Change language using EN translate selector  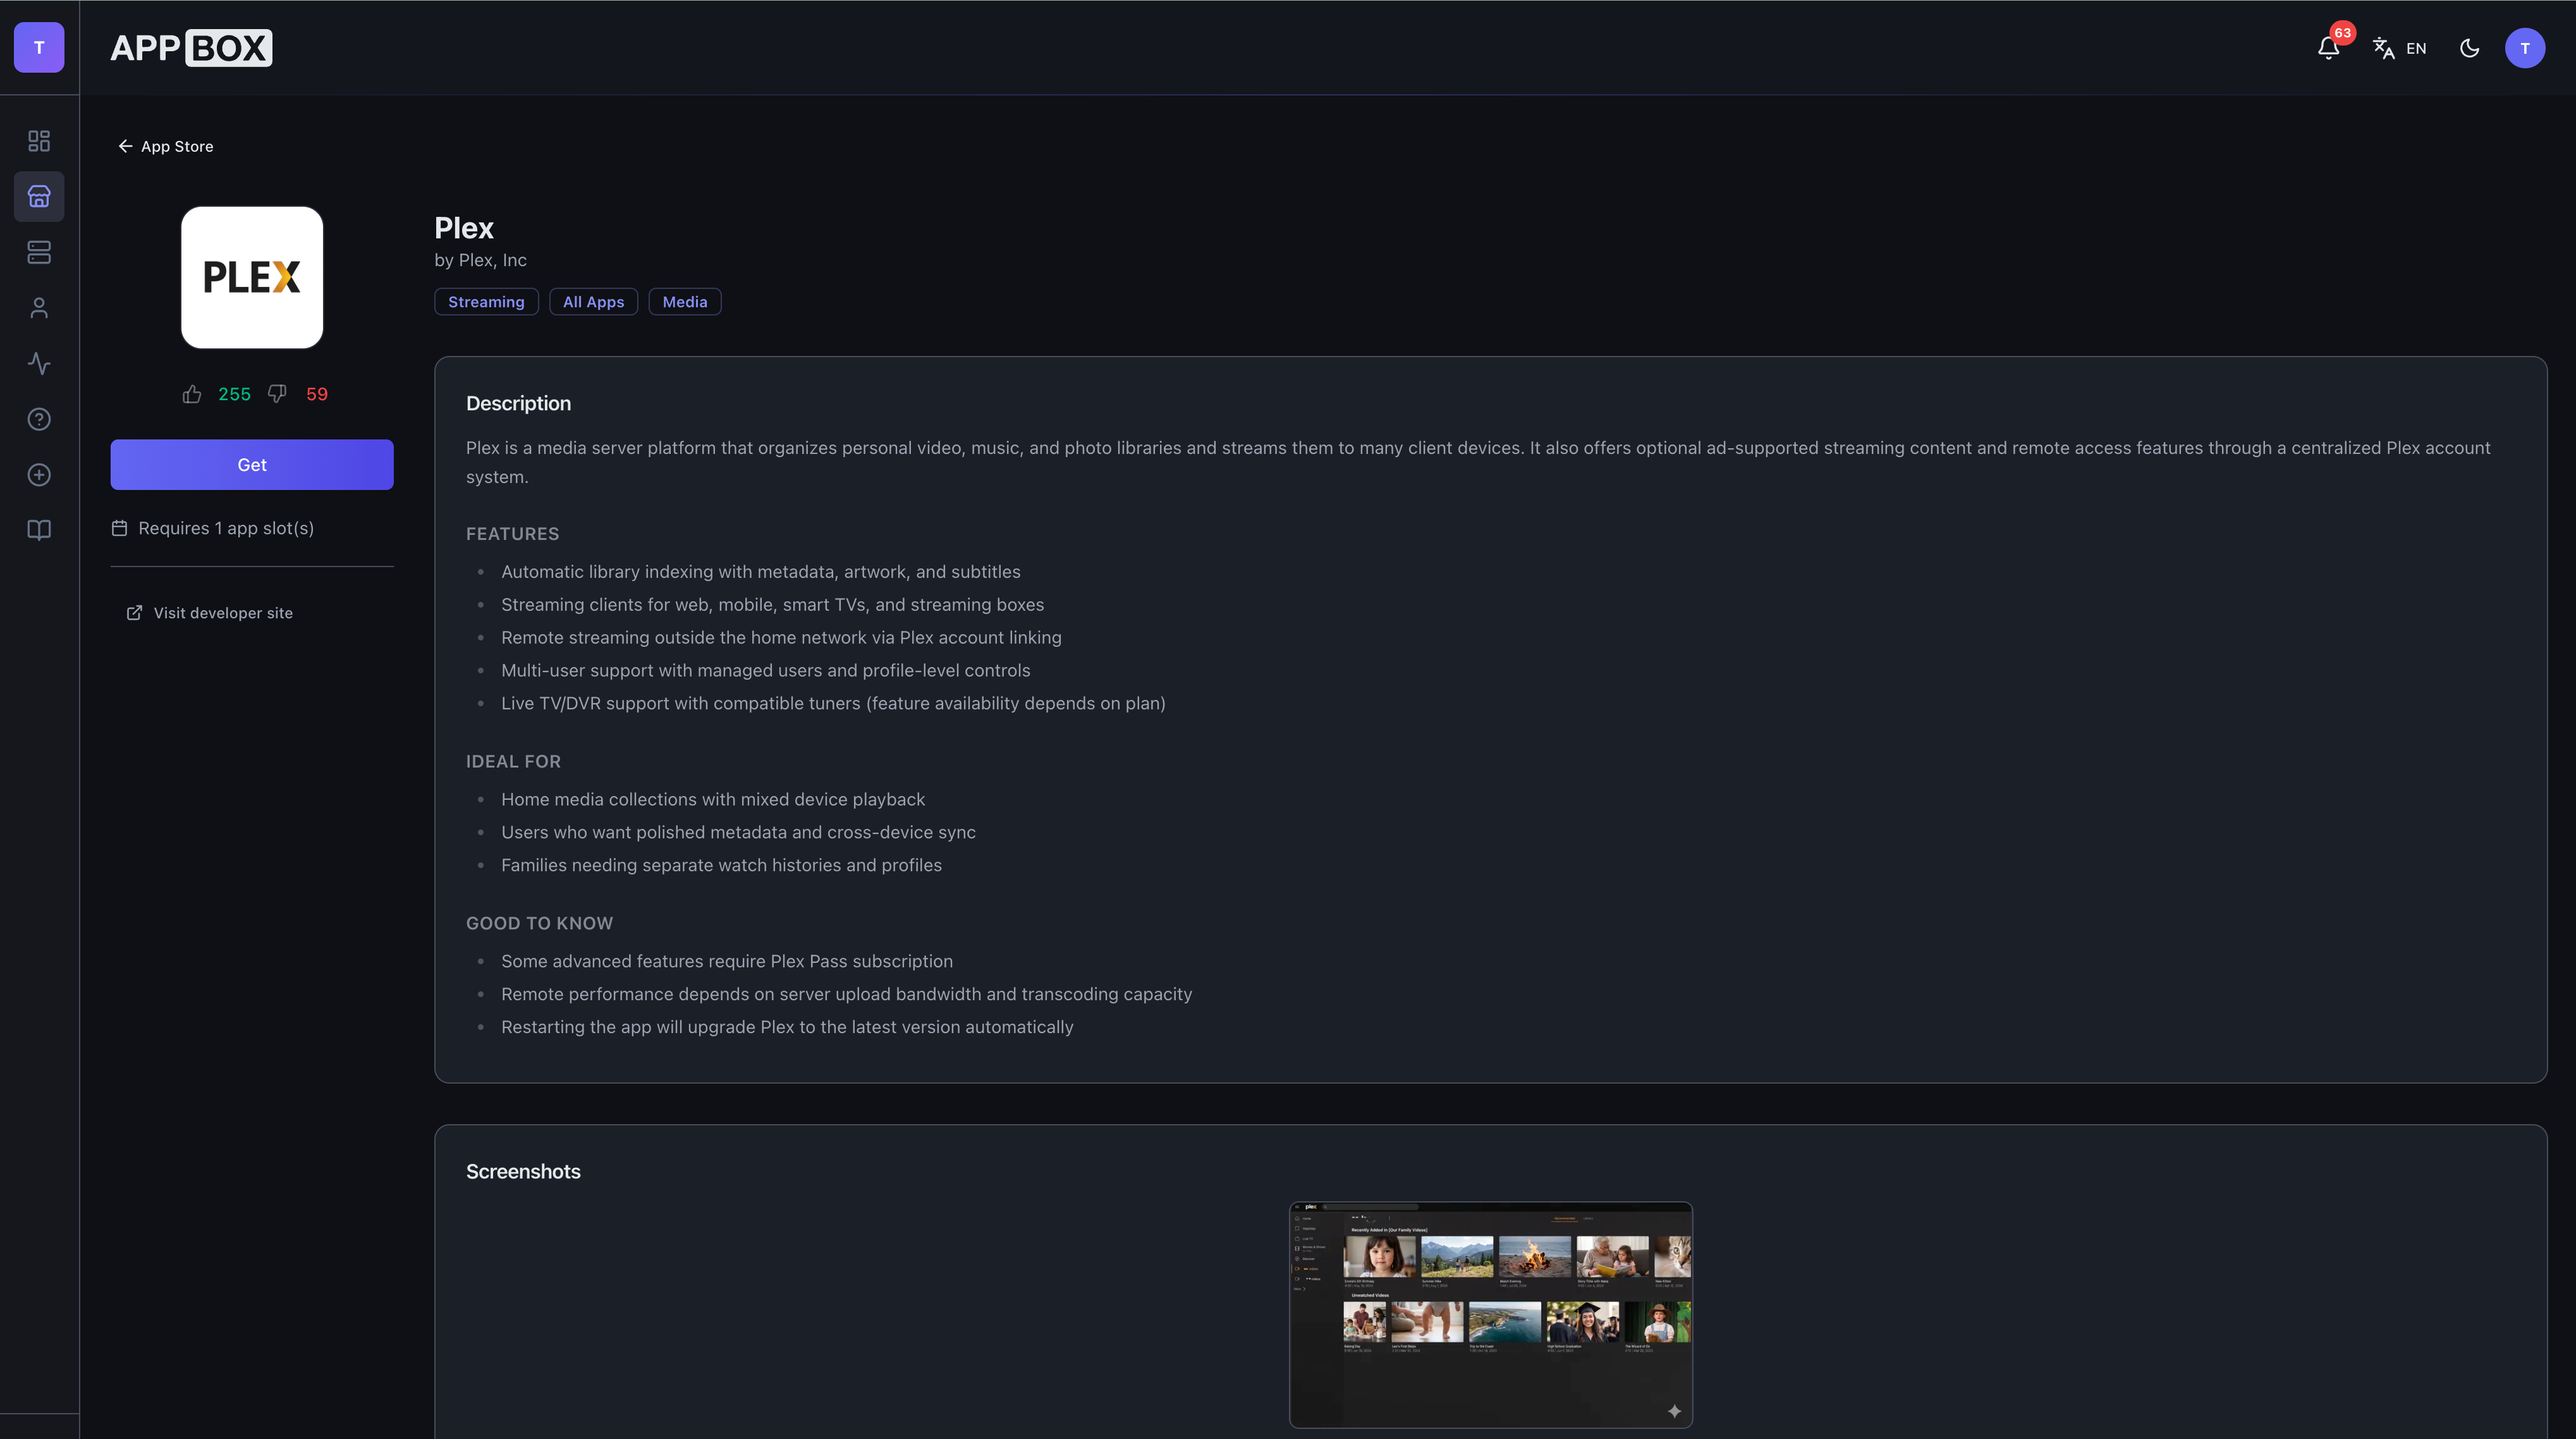(2400, 48)
